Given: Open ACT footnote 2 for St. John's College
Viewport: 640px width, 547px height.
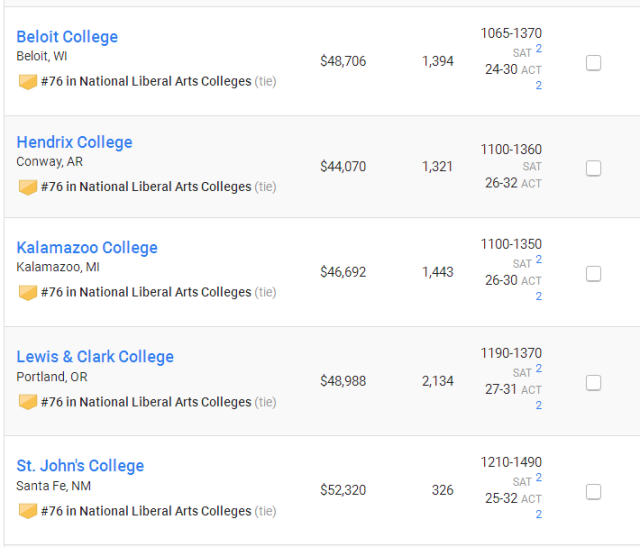Looking at the screenshot, I should [x=539, y=514].
